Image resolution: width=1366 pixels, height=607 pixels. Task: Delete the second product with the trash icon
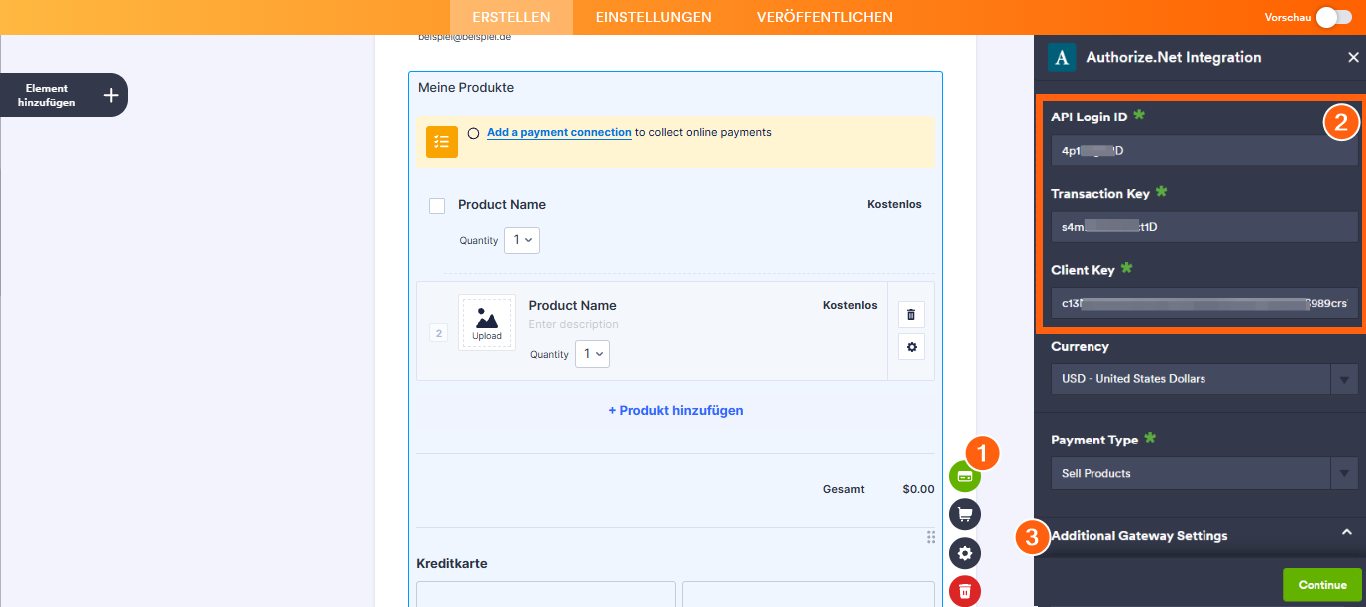pos(911,314)
